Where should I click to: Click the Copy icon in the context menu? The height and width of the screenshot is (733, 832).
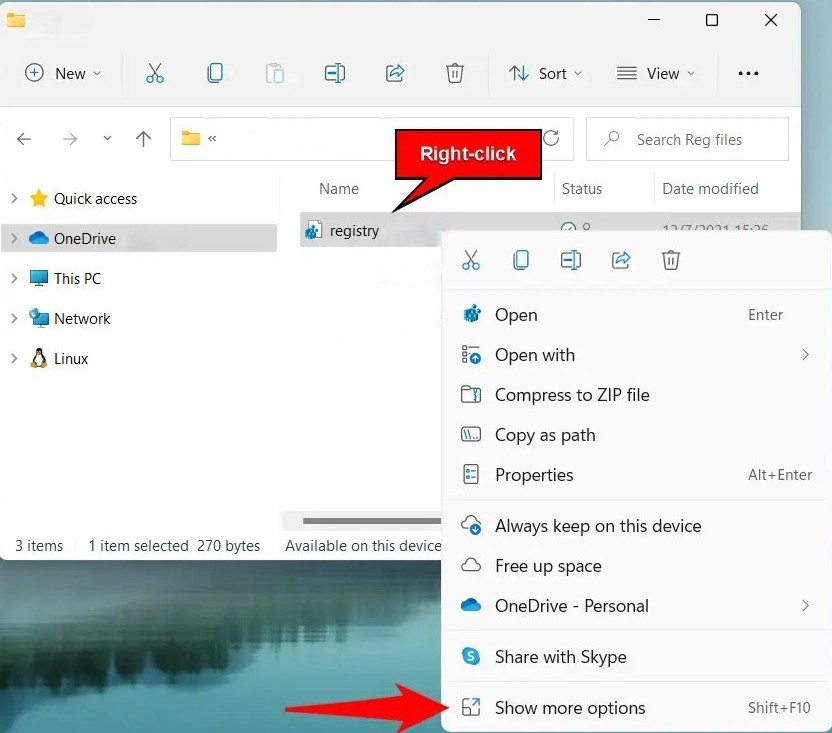coord(521,260)
